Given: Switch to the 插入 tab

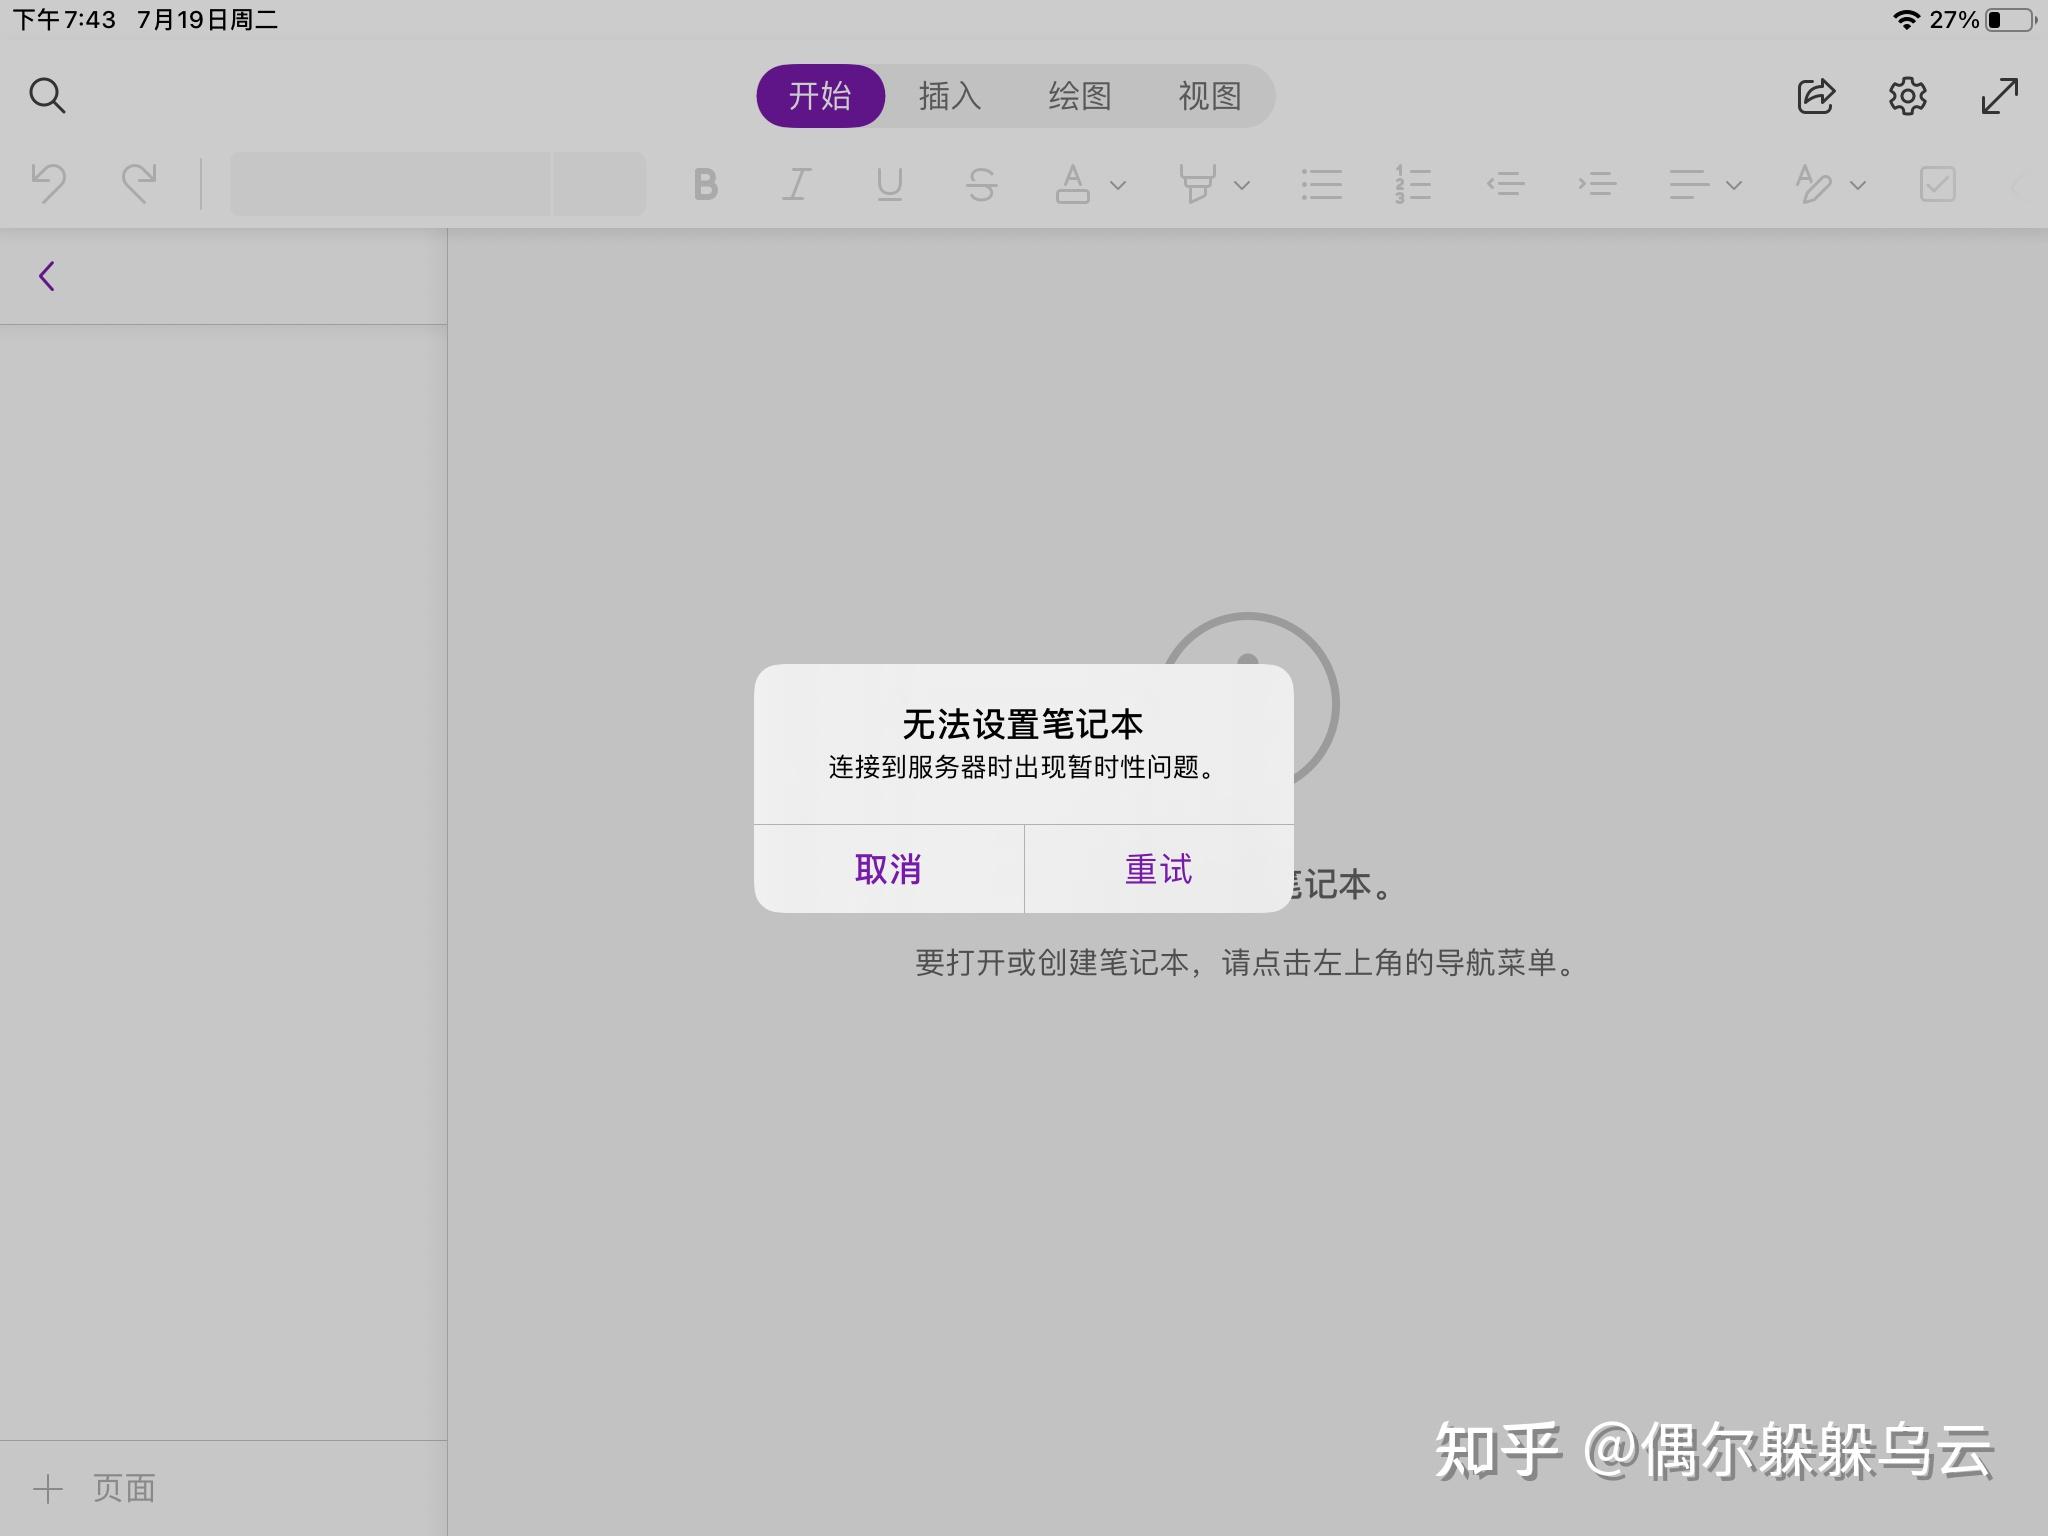Looking at the screenshot, I should [950, 96].
